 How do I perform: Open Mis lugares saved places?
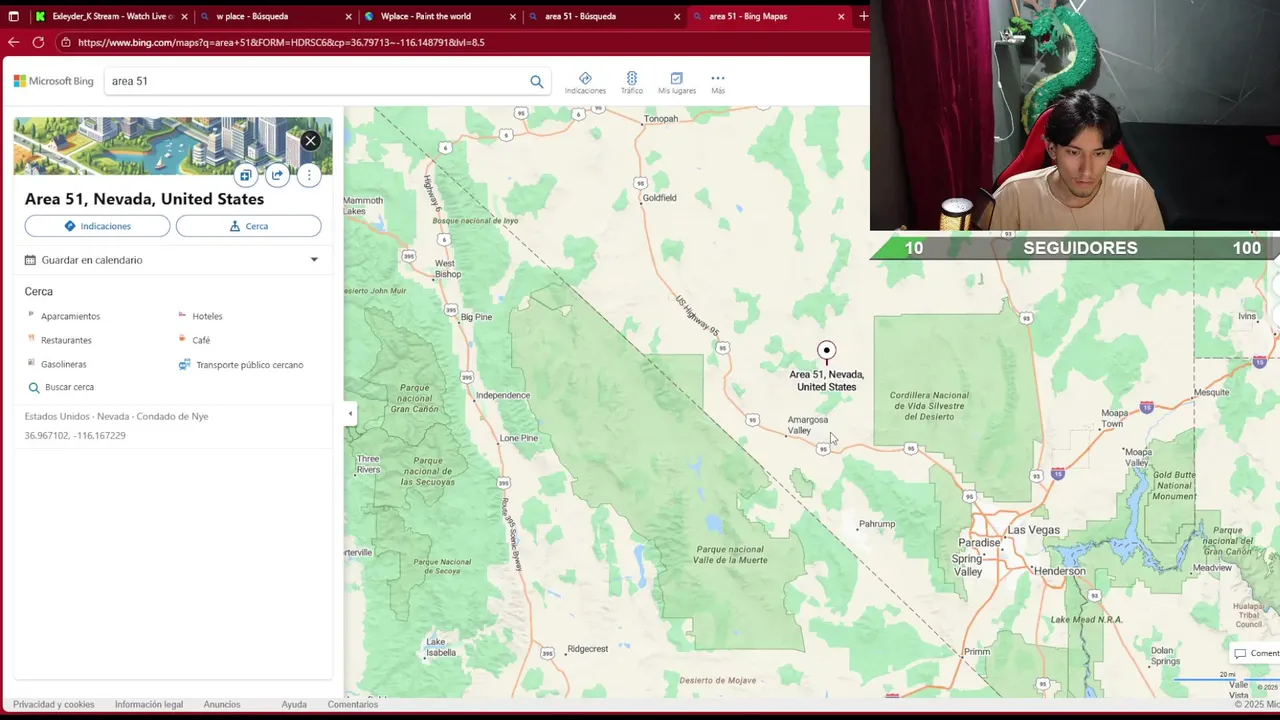point(677,83)
